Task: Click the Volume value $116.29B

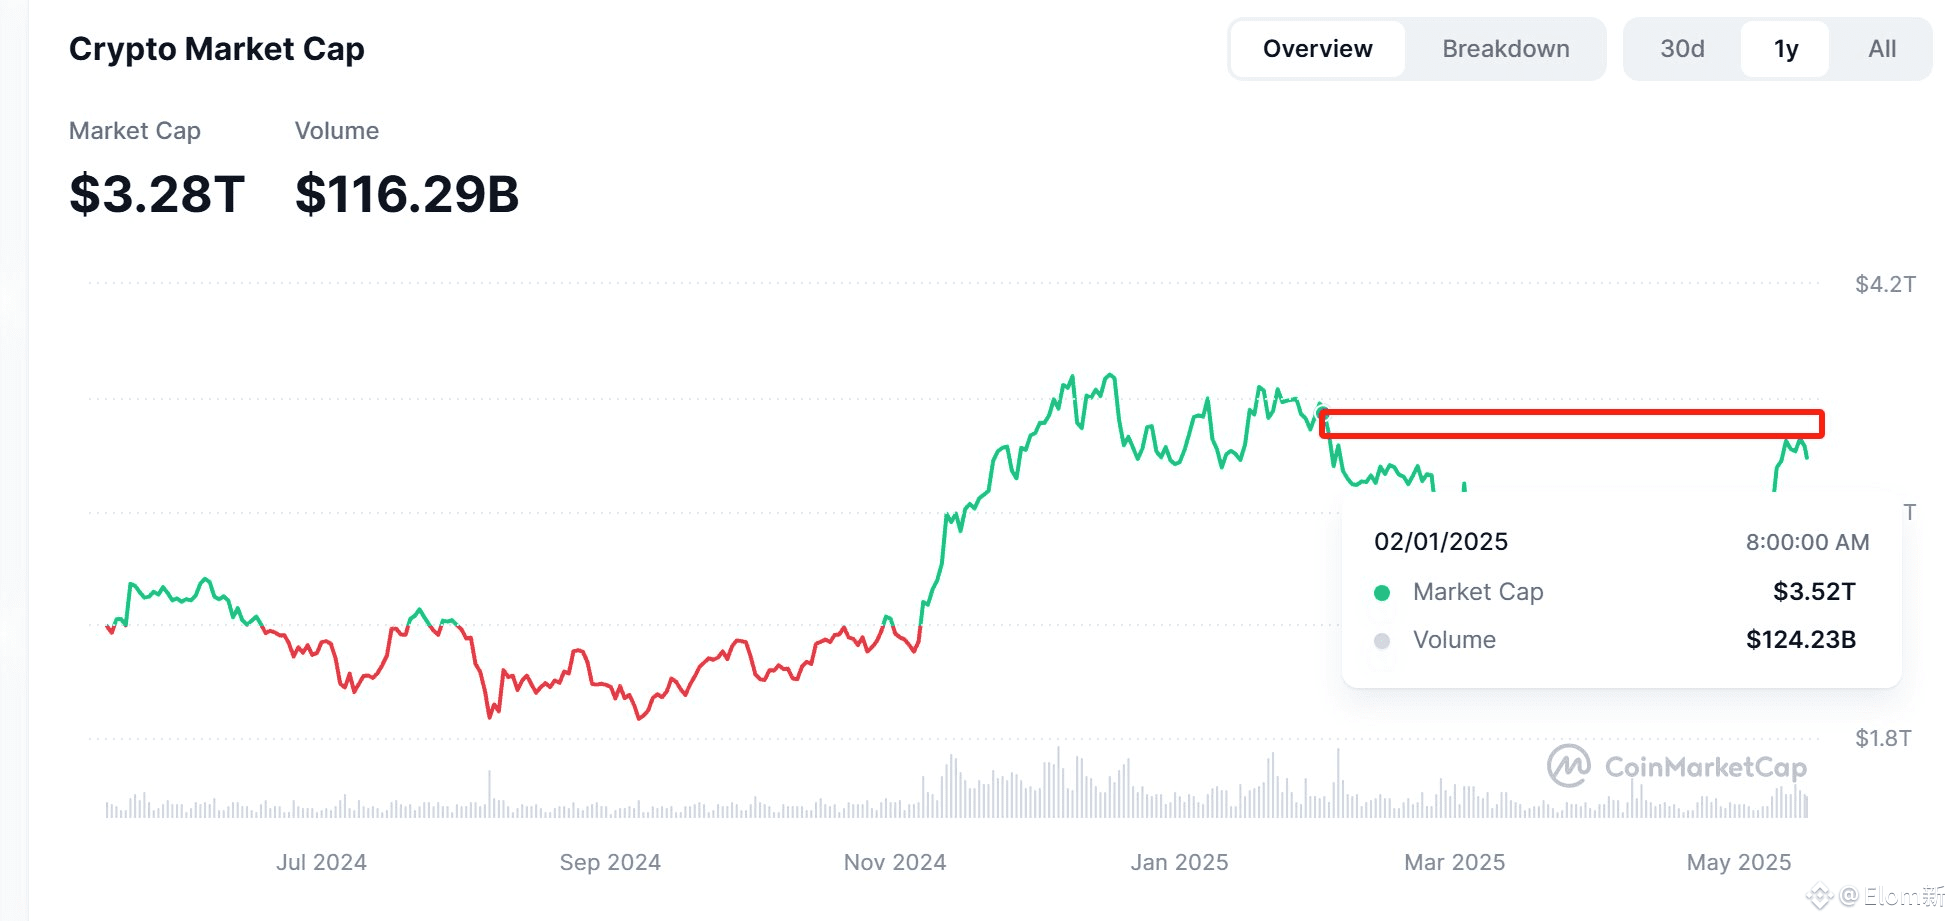Action: tap(407, 195)
